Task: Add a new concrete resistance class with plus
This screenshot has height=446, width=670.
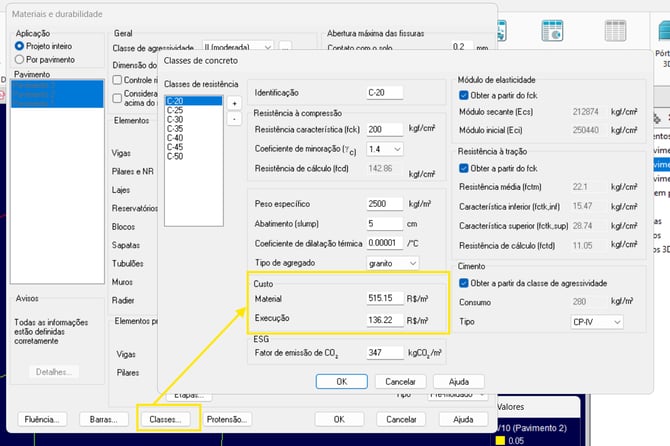Action: click(x=234, y=103)
